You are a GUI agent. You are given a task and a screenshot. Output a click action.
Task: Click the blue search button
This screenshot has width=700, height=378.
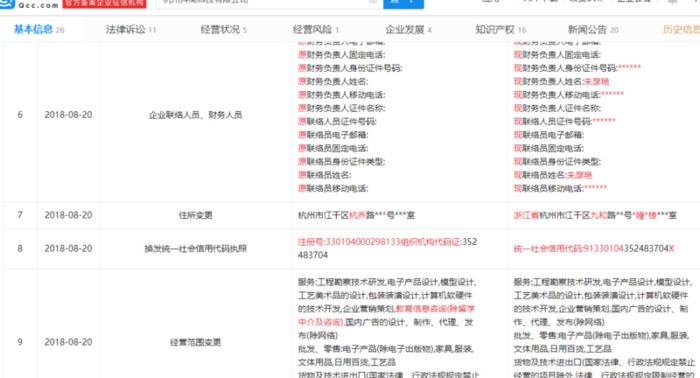click(403, 4)
